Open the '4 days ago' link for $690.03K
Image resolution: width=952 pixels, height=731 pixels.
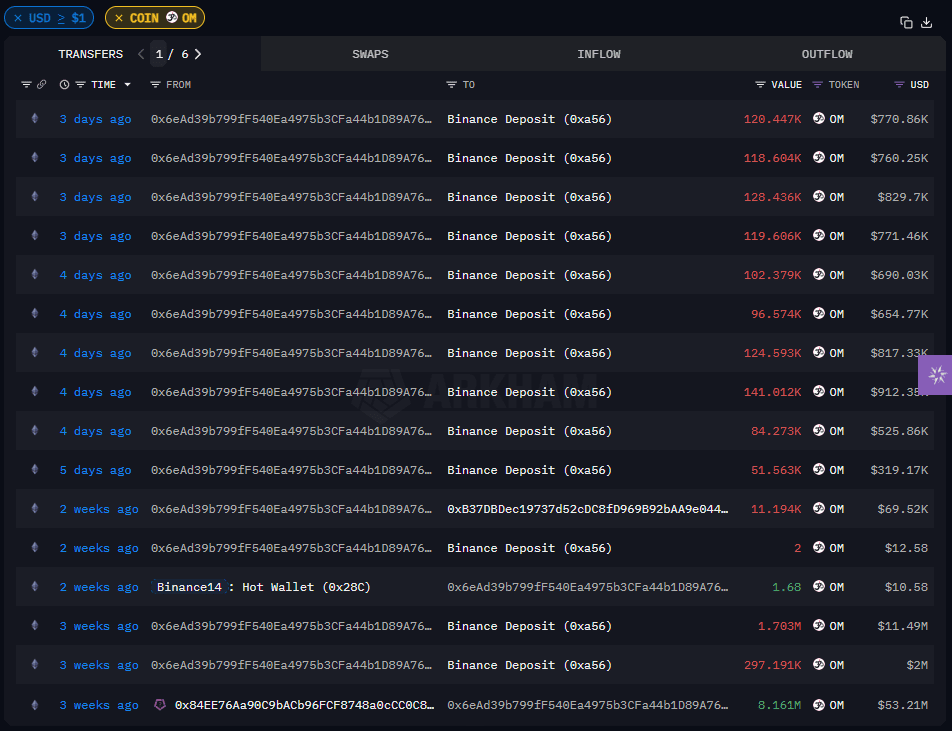tap(95, 275)
